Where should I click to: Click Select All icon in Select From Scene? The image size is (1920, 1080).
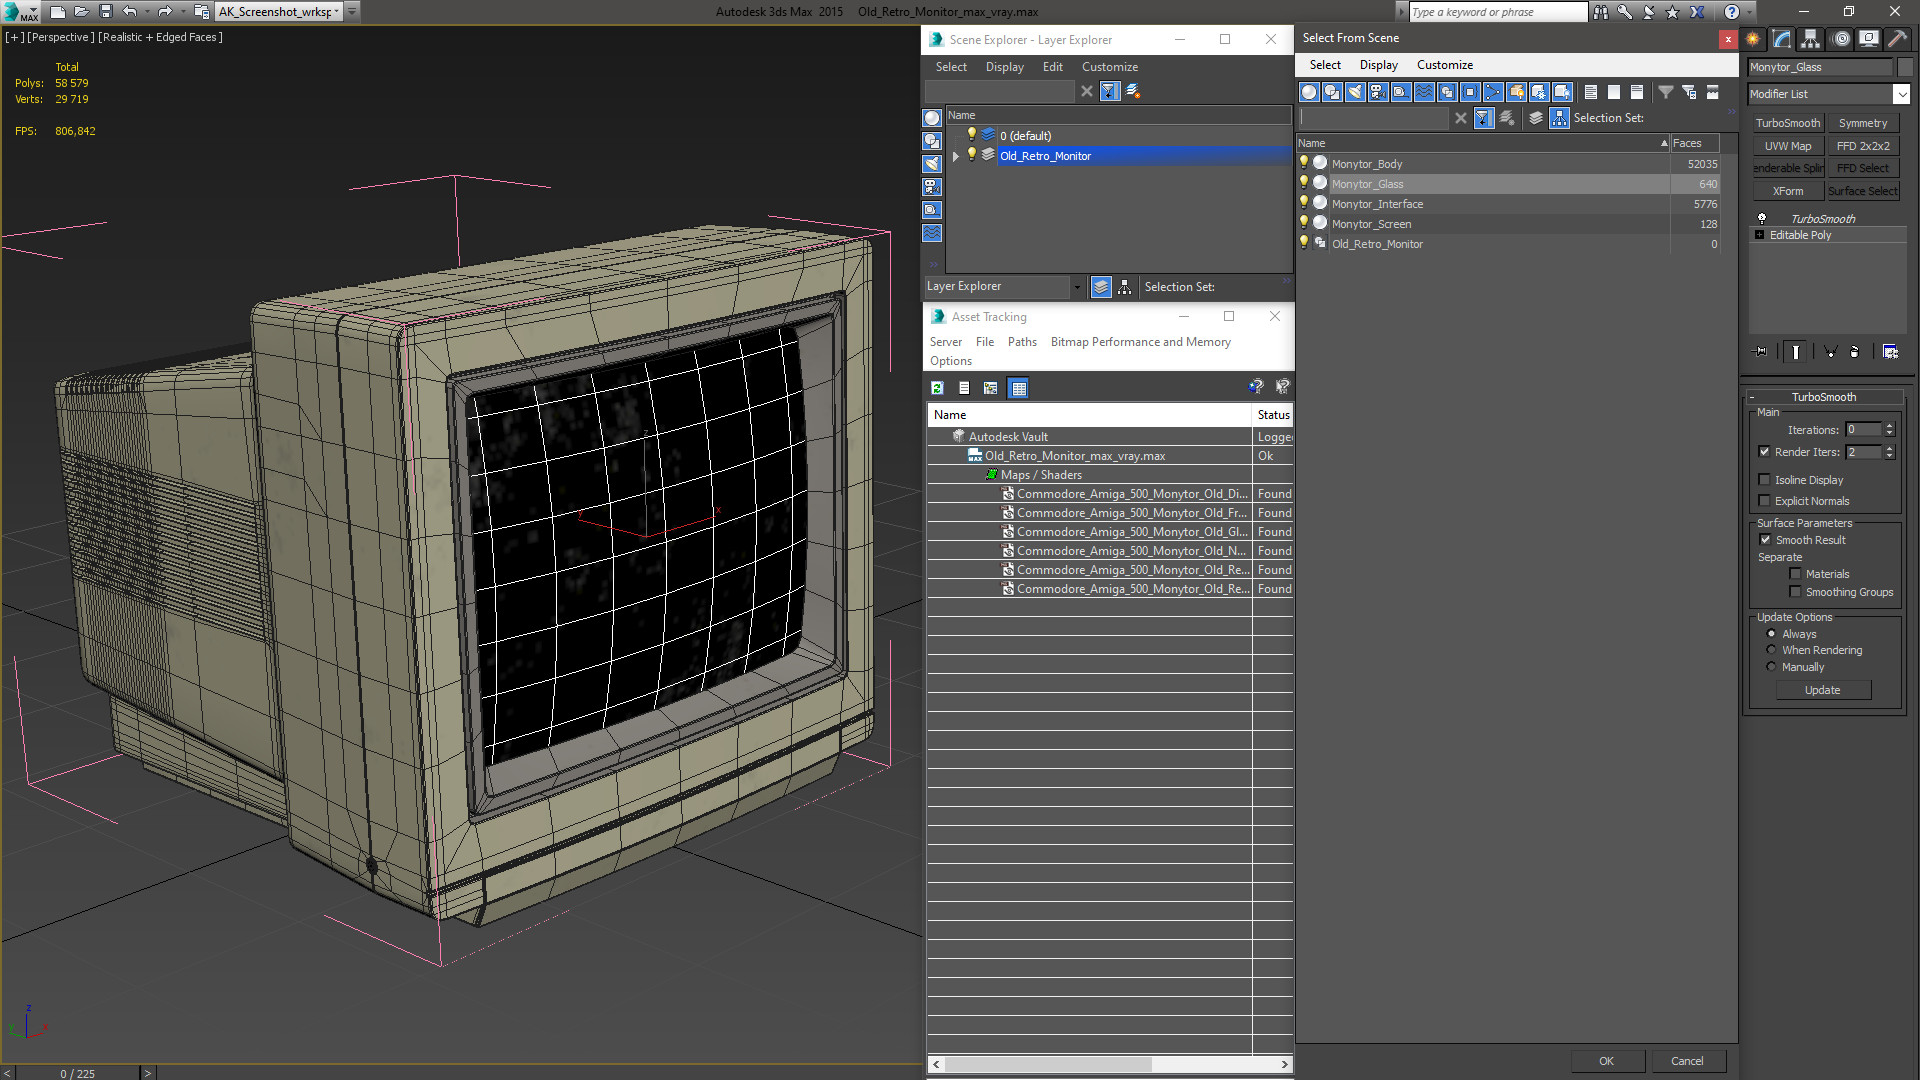(x=1591, y=92)
